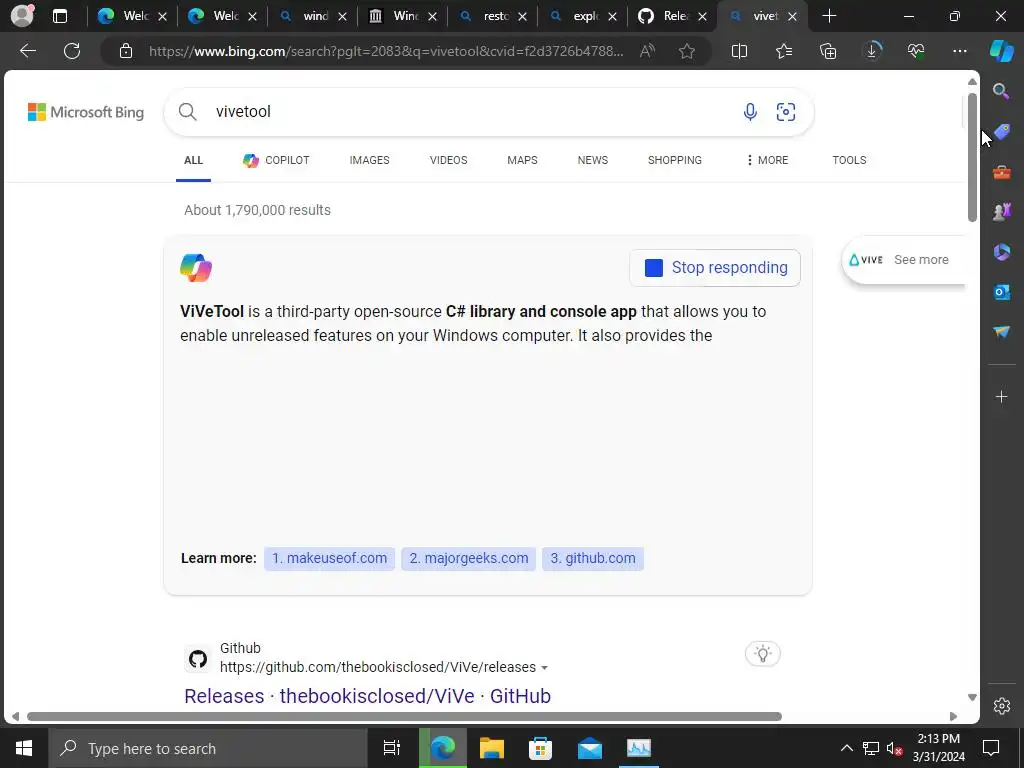Open sidebar Drop paper plane icon
1024x768 pixels.
(x=1002, y=332)
